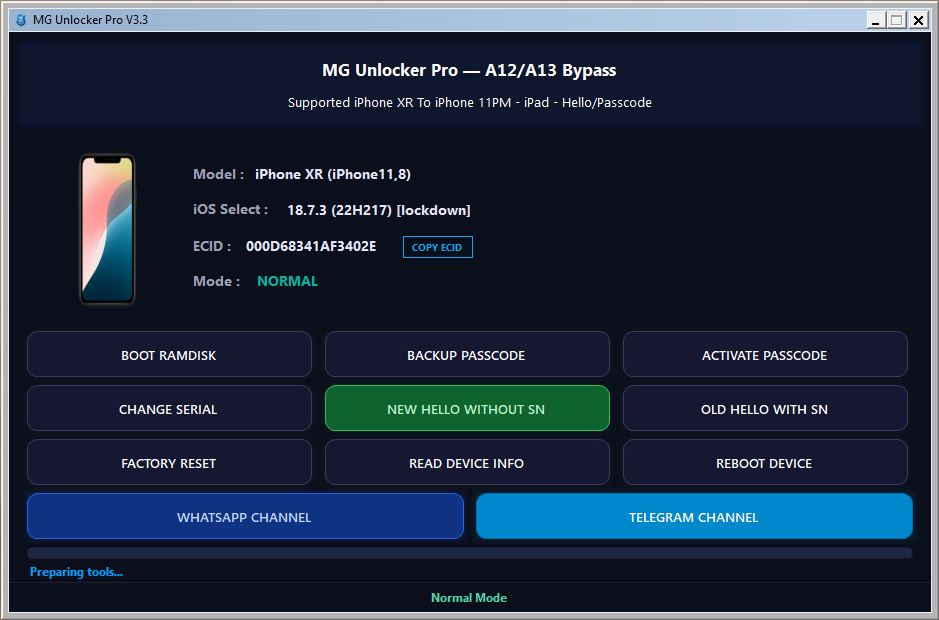This screenshot has width=939, height=620.
Task: Click the REBOOT DEVICE button
Action: click(x=765, y=462)
